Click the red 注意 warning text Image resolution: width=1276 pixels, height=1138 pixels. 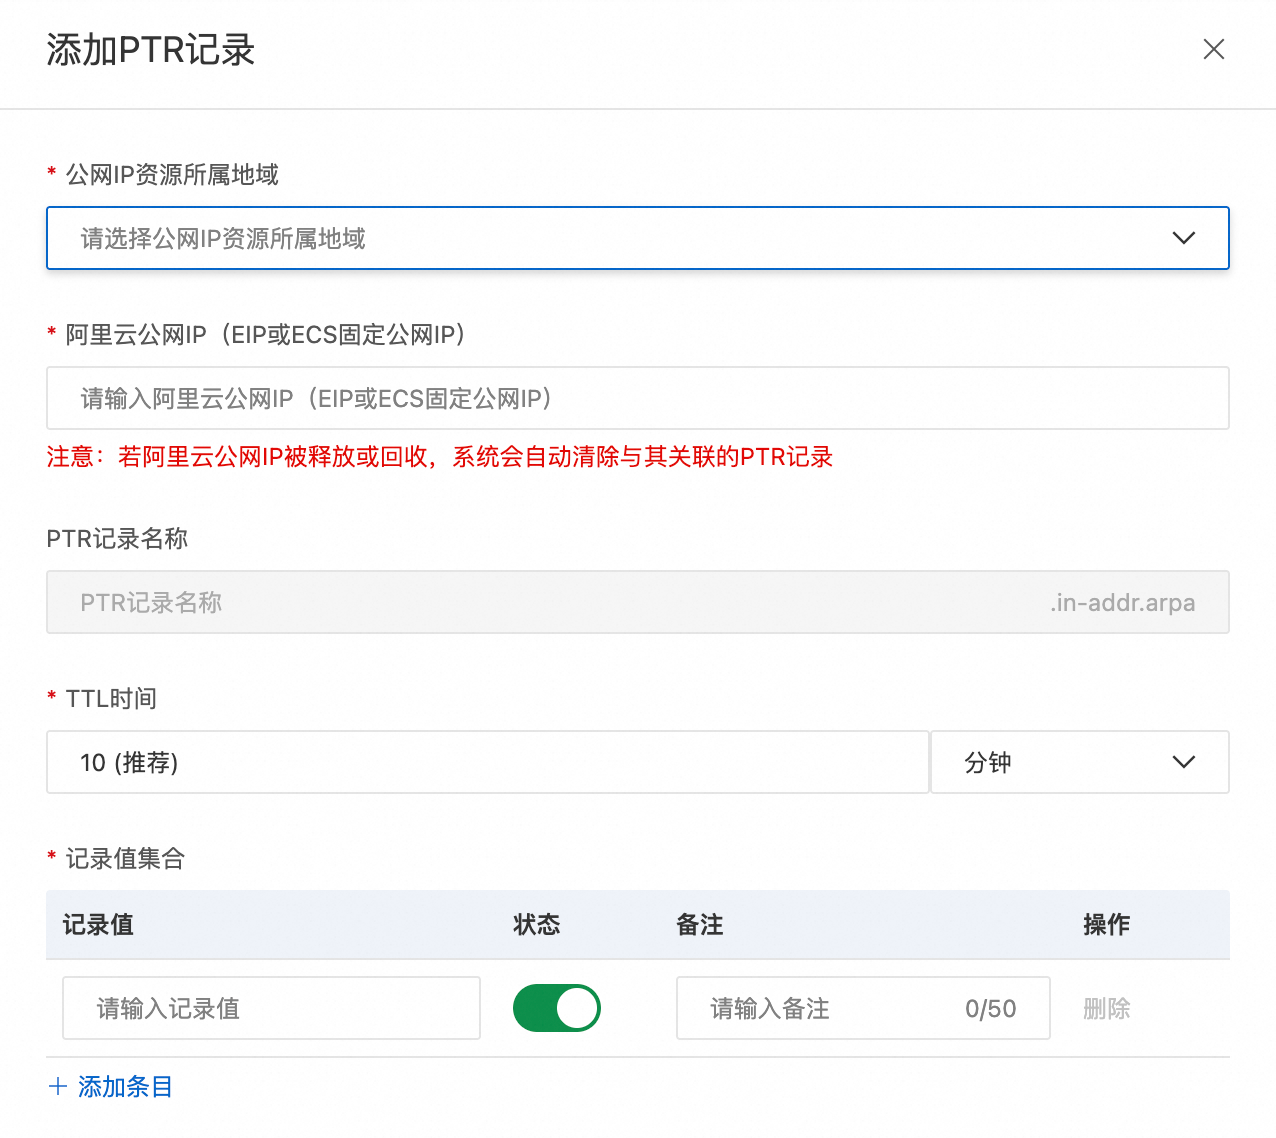440,457
